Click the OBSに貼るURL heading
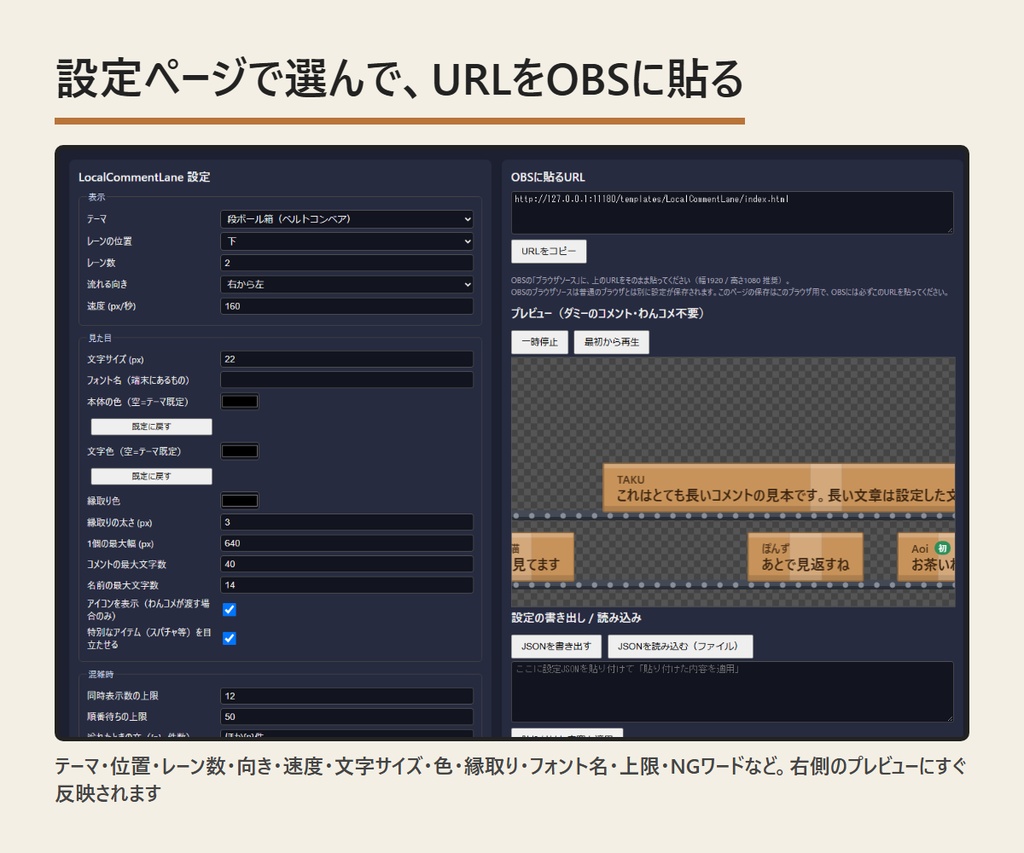 [548, 177]
